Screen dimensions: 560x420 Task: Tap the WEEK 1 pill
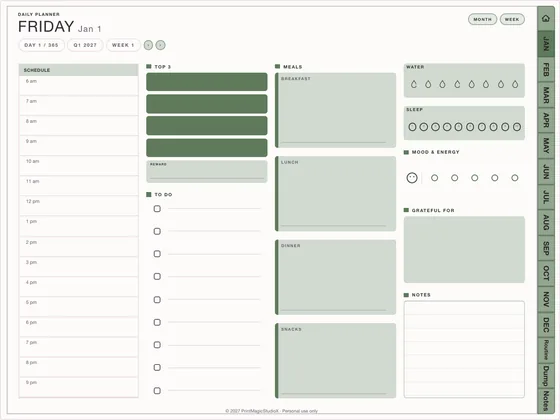tap(123, 45)
